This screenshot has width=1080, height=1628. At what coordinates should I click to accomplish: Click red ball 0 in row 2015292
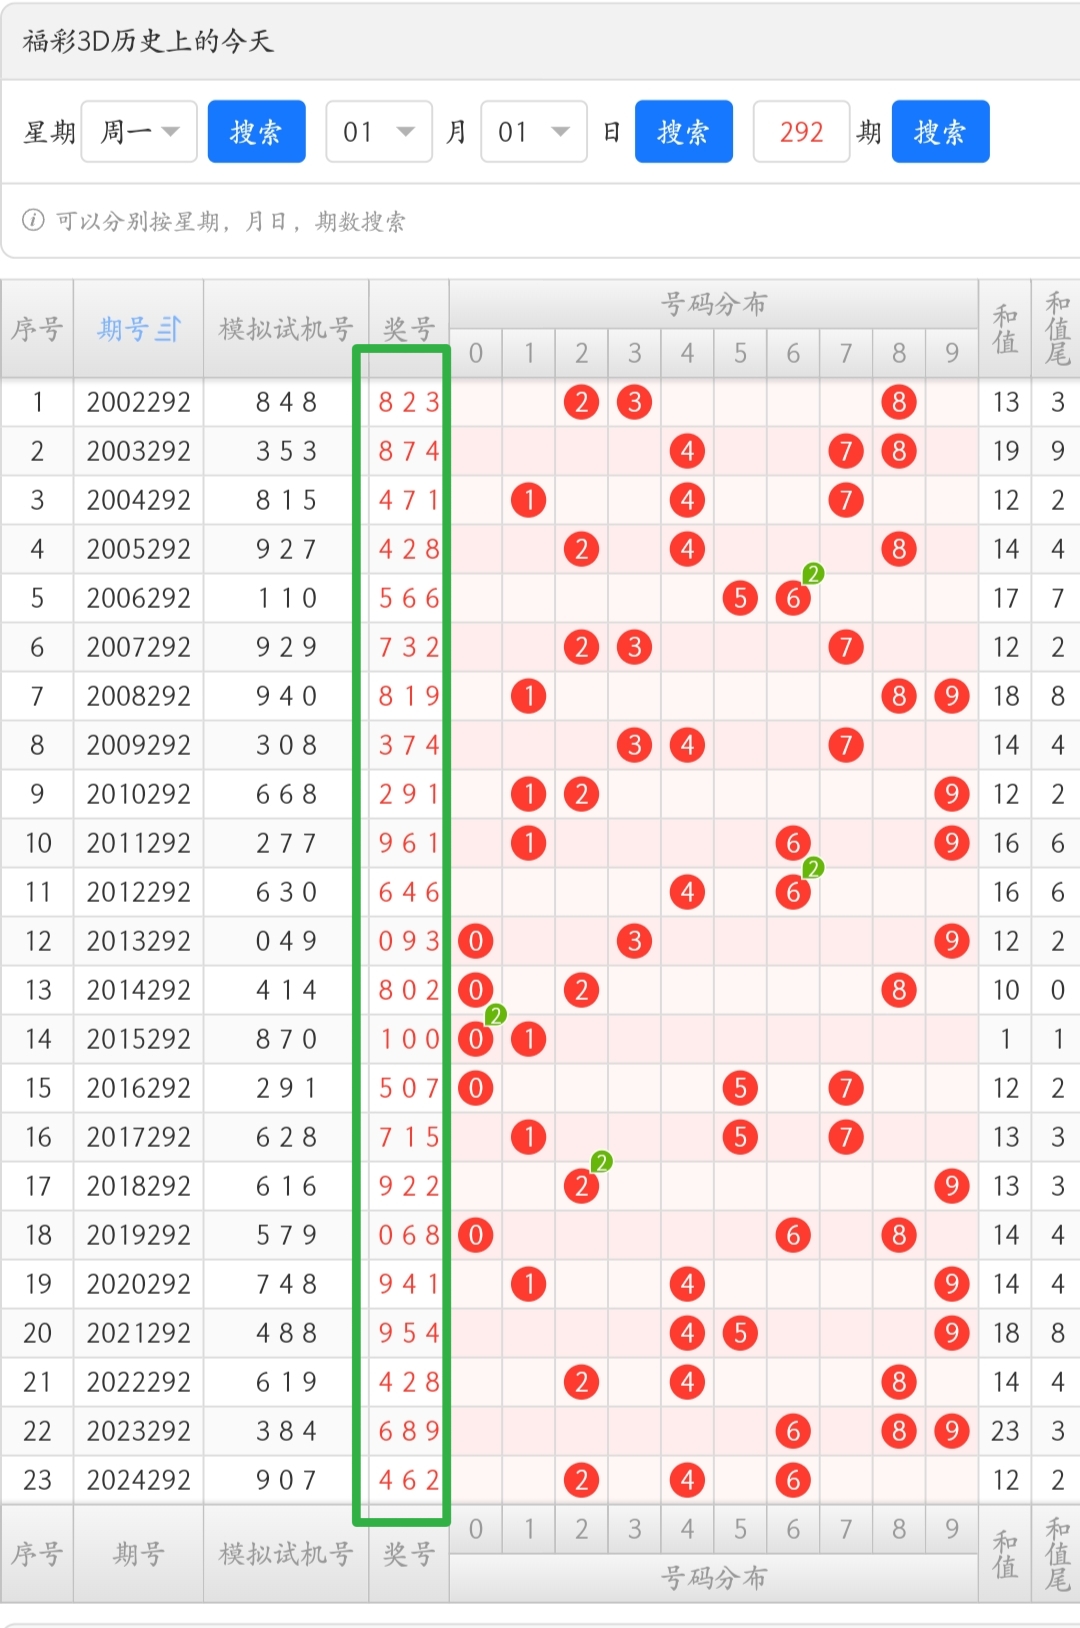(x=475, y=1039)
